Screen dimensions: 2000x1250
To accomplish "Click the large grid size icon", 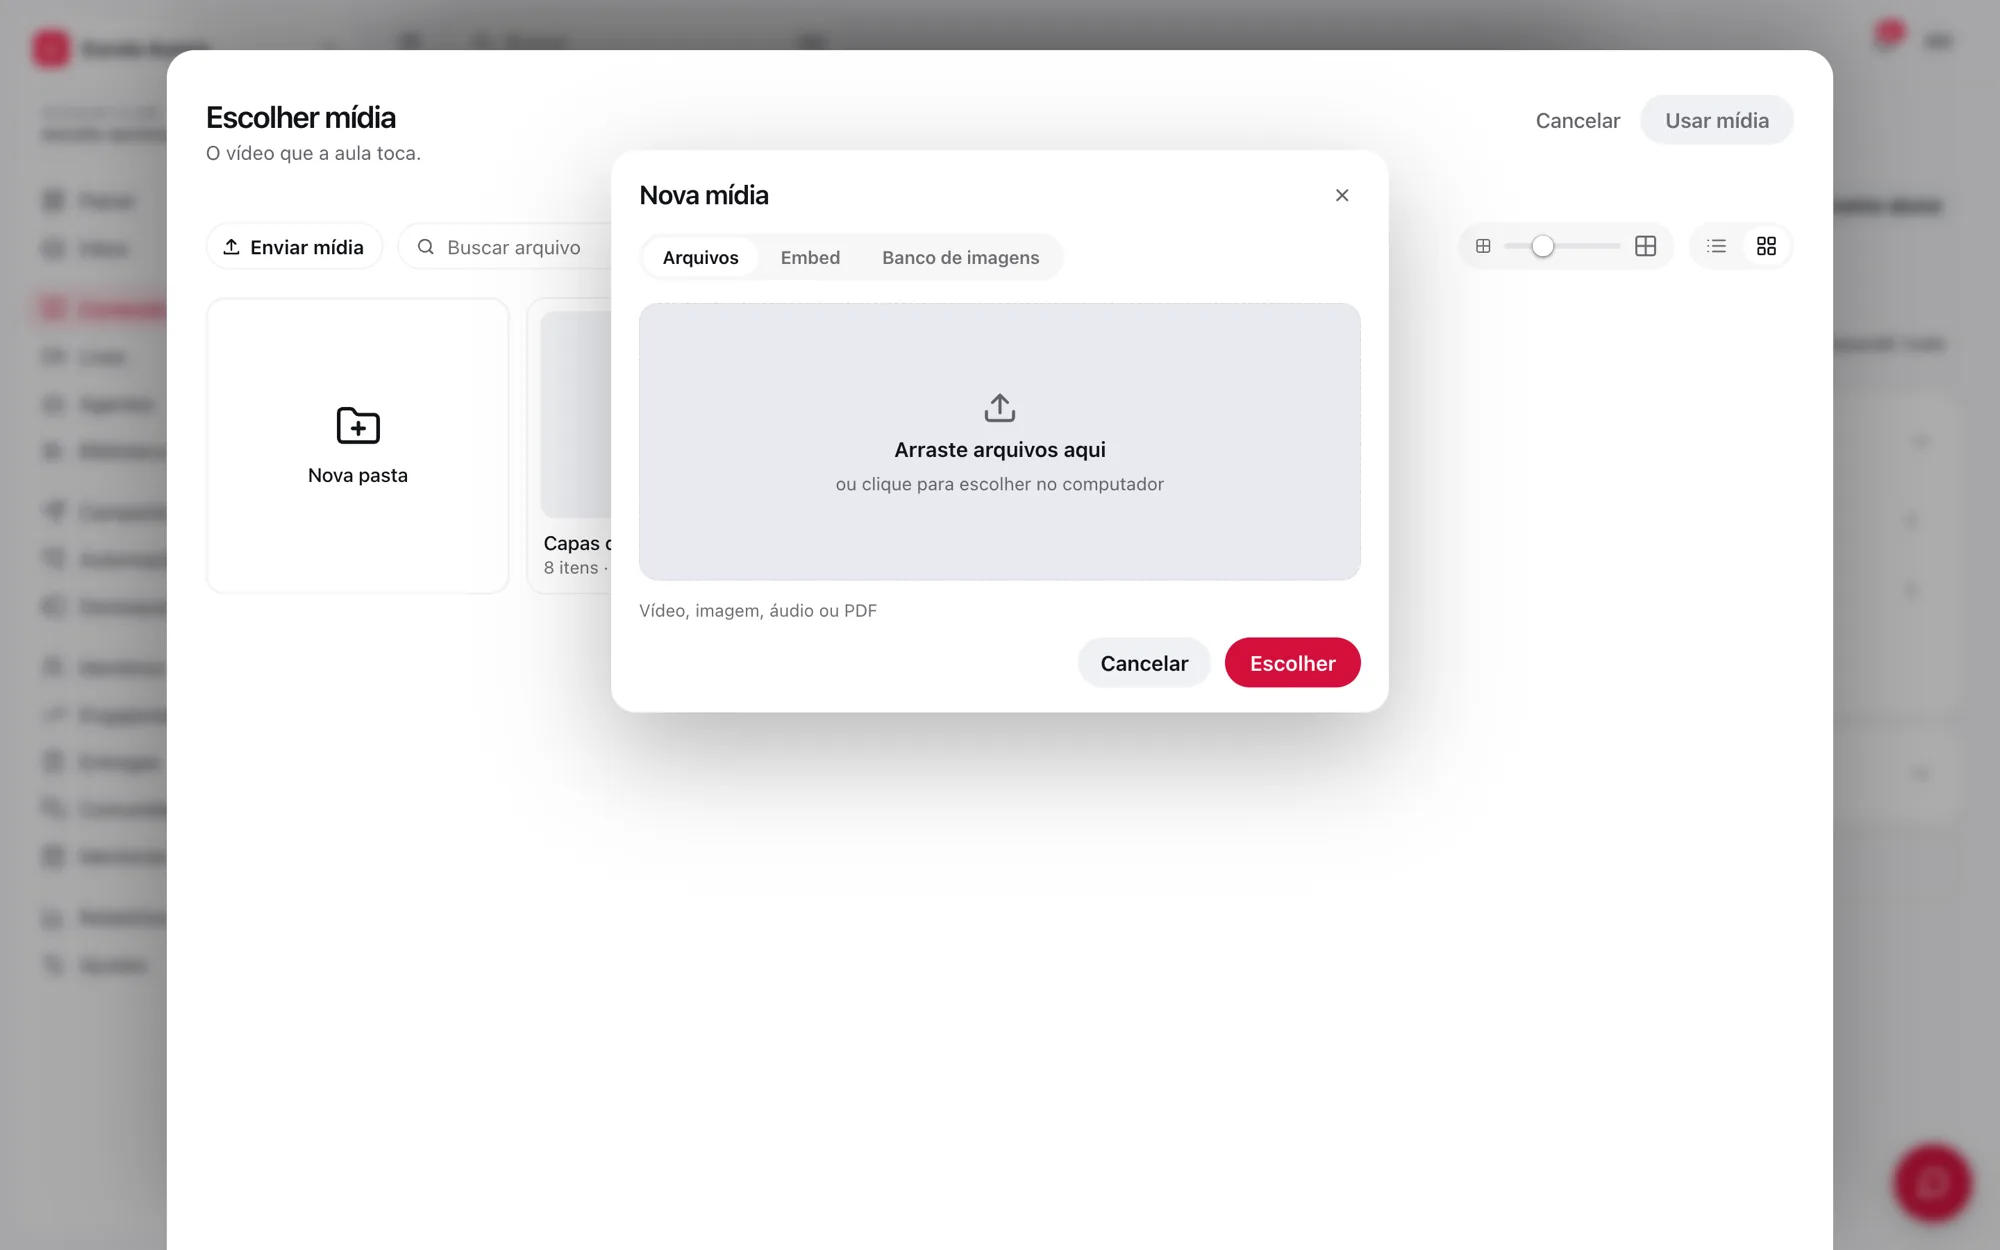I will click(1645, 246).
